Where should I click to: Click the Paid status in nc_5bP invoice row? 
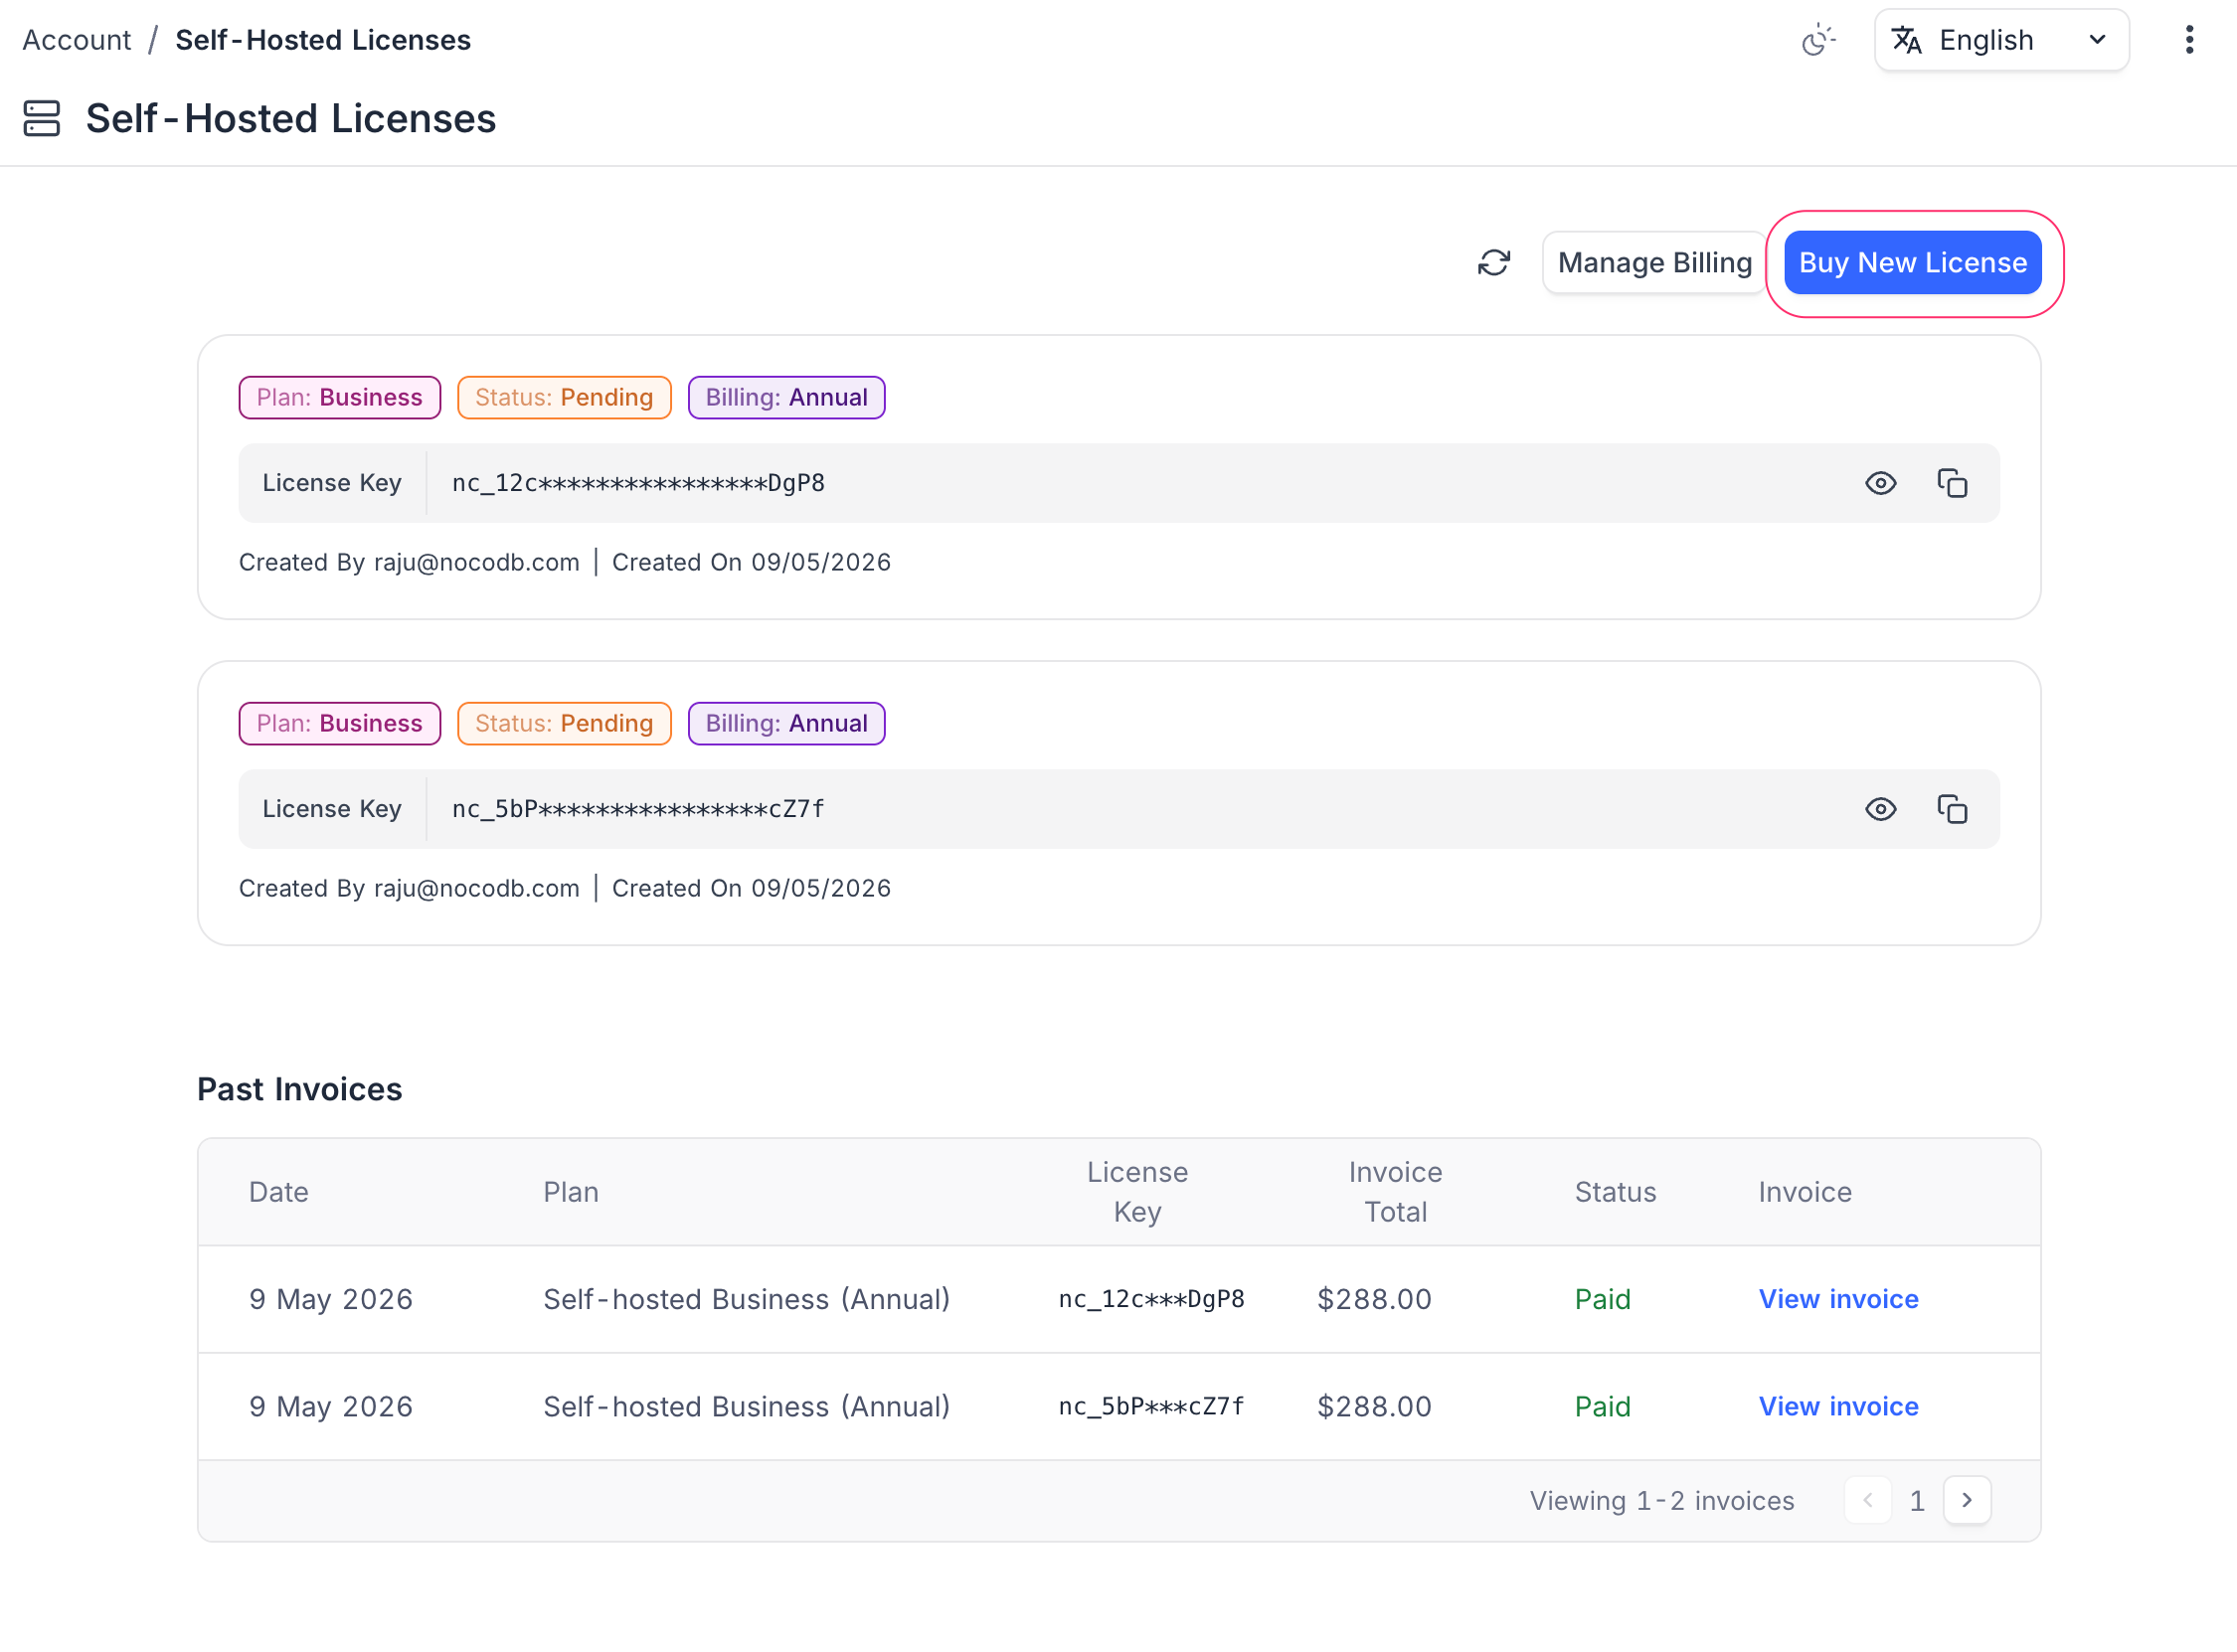click(x=1602, y=1406)
